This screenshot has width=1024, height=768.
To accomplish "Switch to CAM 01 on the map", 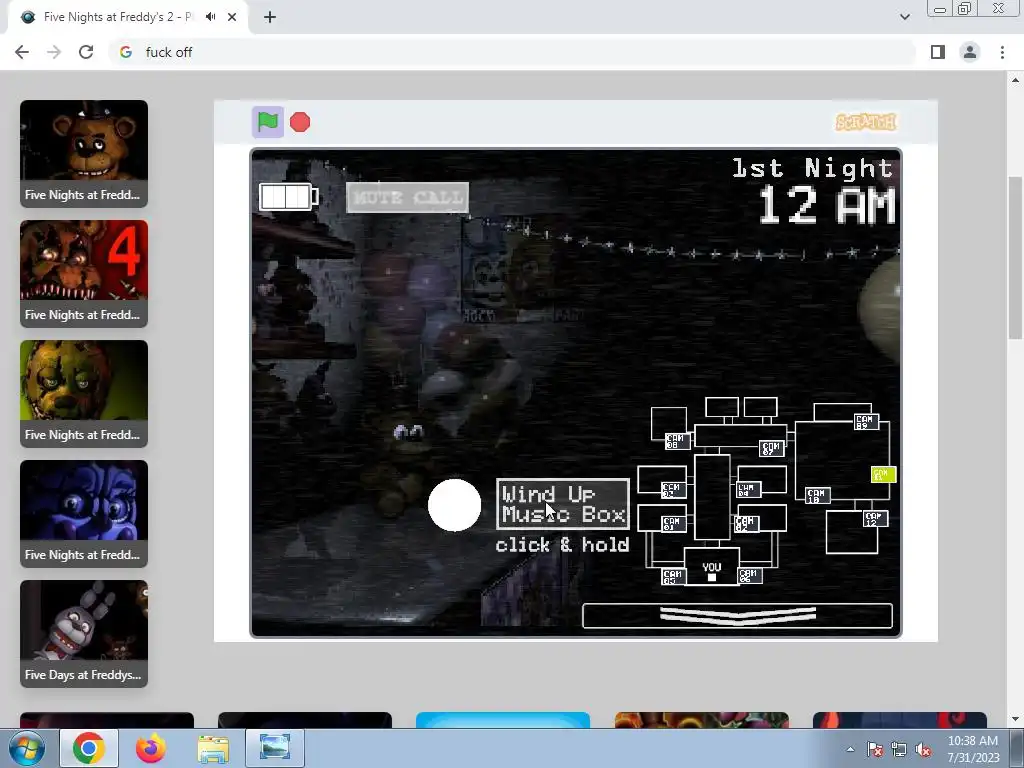I will click(672, 523).
